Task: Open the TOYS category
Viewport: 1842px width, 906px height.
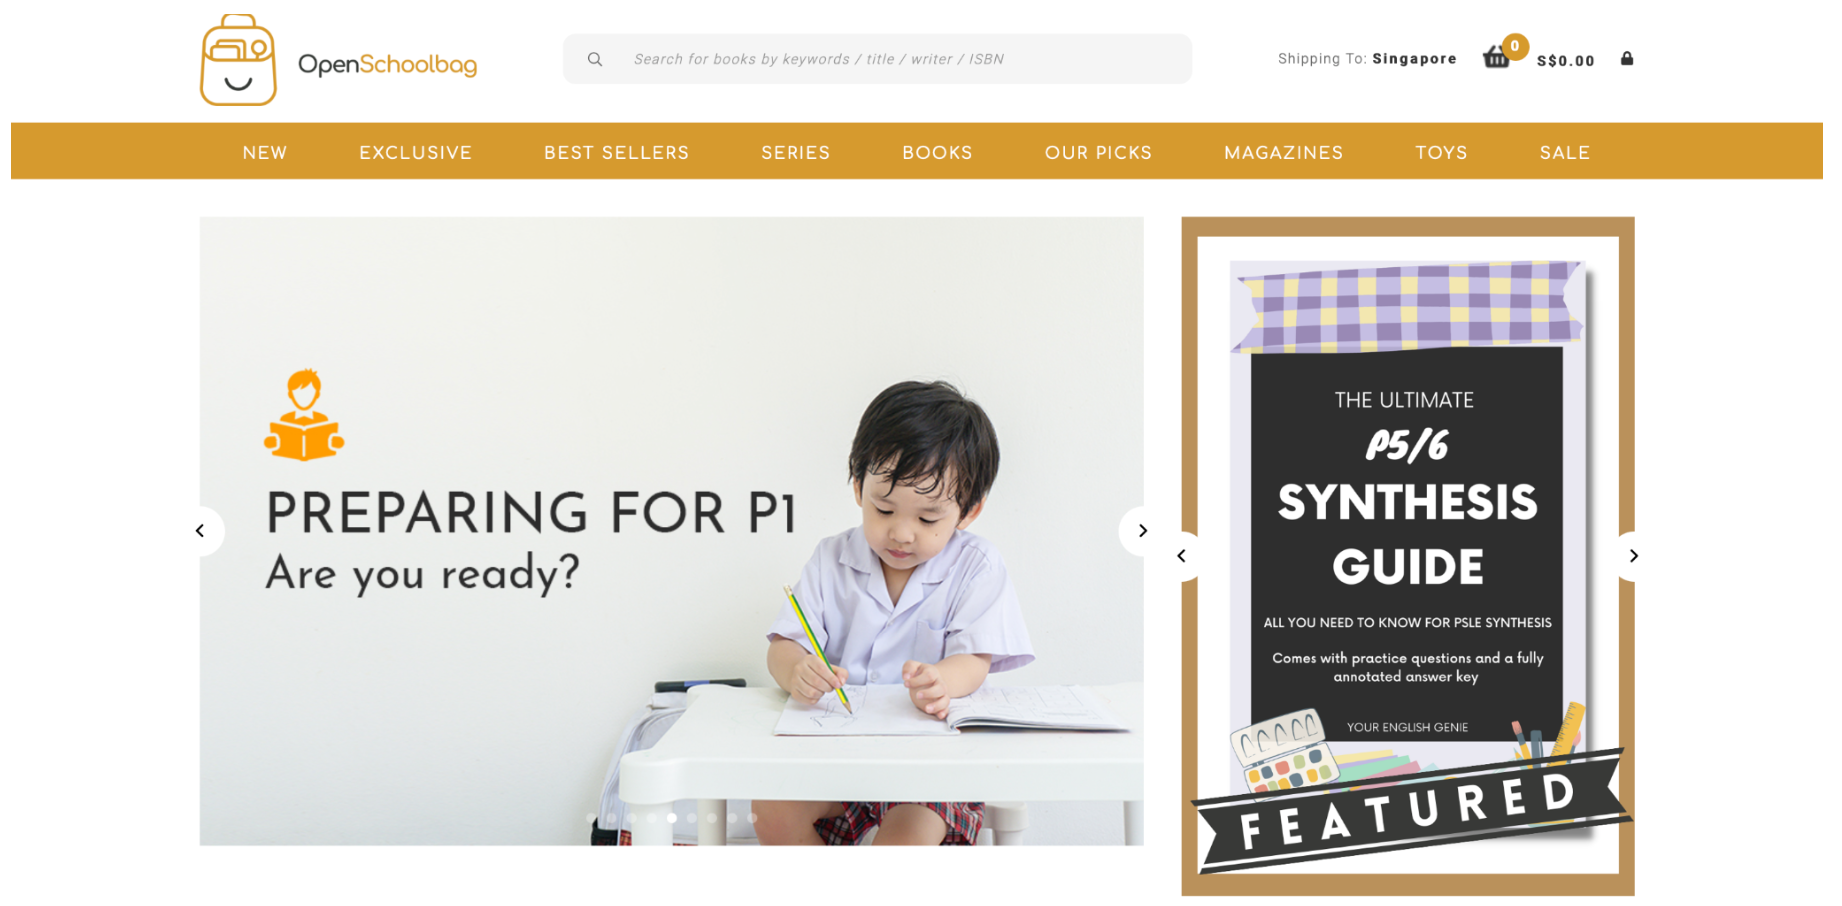Action: (x=1441, y=152)
